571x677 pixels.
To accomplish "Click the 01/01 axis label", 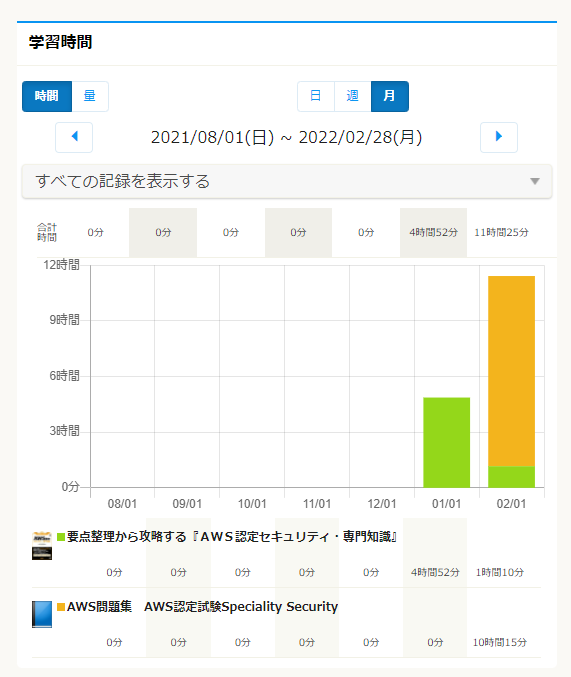I will pos(447,504).
